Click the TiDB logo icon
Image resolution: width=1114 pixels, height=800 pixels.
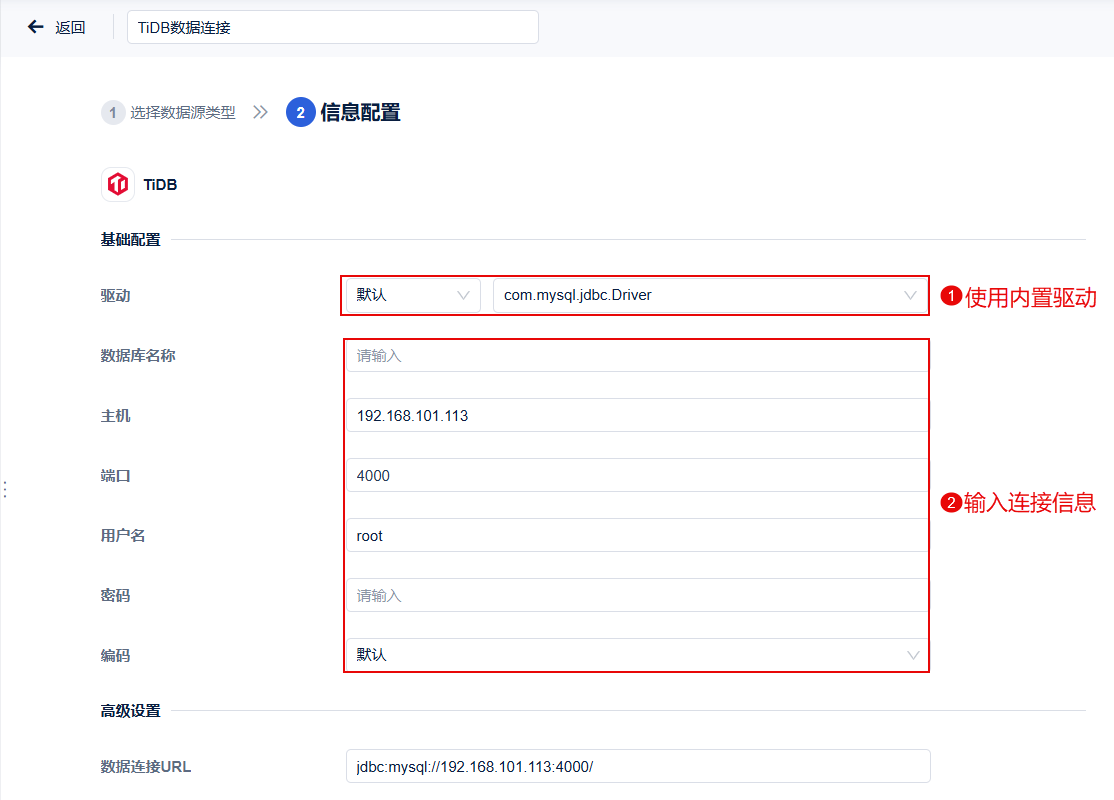coord(118,185)
